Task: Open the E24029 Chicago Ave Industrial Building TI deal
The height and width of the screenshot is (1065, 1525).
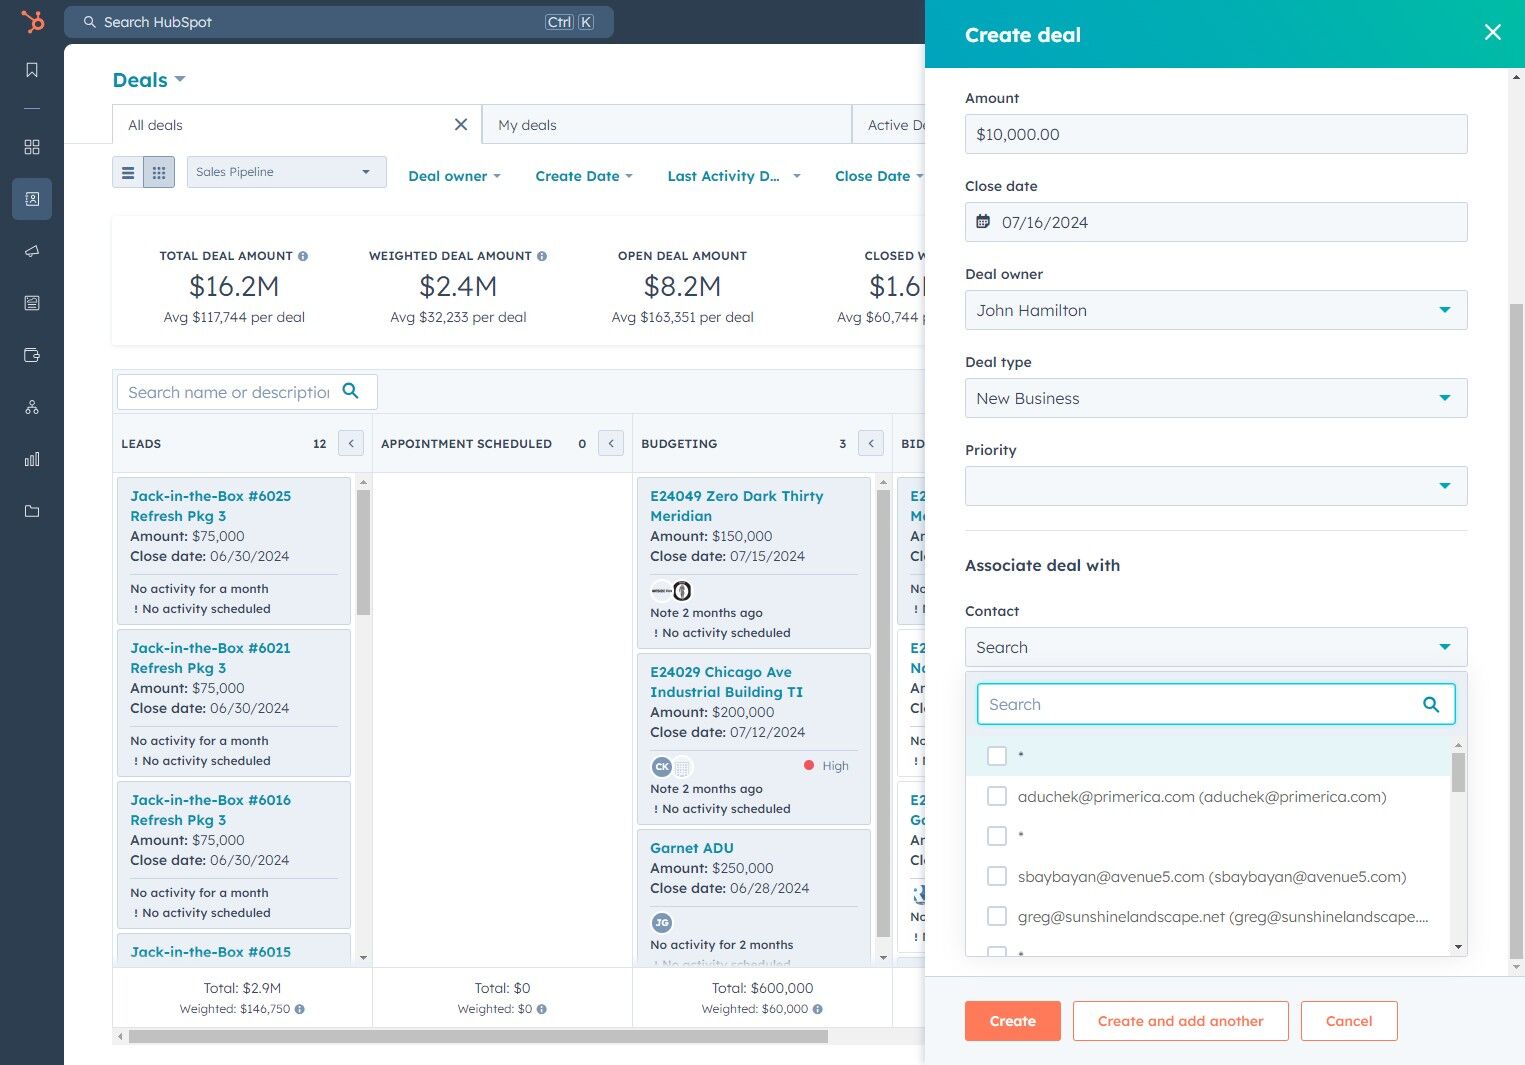Action: (727, 682)
